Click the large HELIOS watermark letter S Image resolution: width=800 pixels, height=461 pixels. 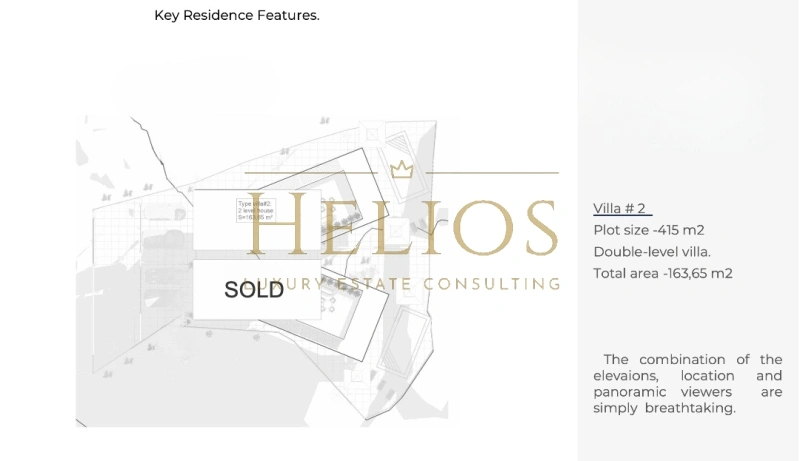coord(541,228)
